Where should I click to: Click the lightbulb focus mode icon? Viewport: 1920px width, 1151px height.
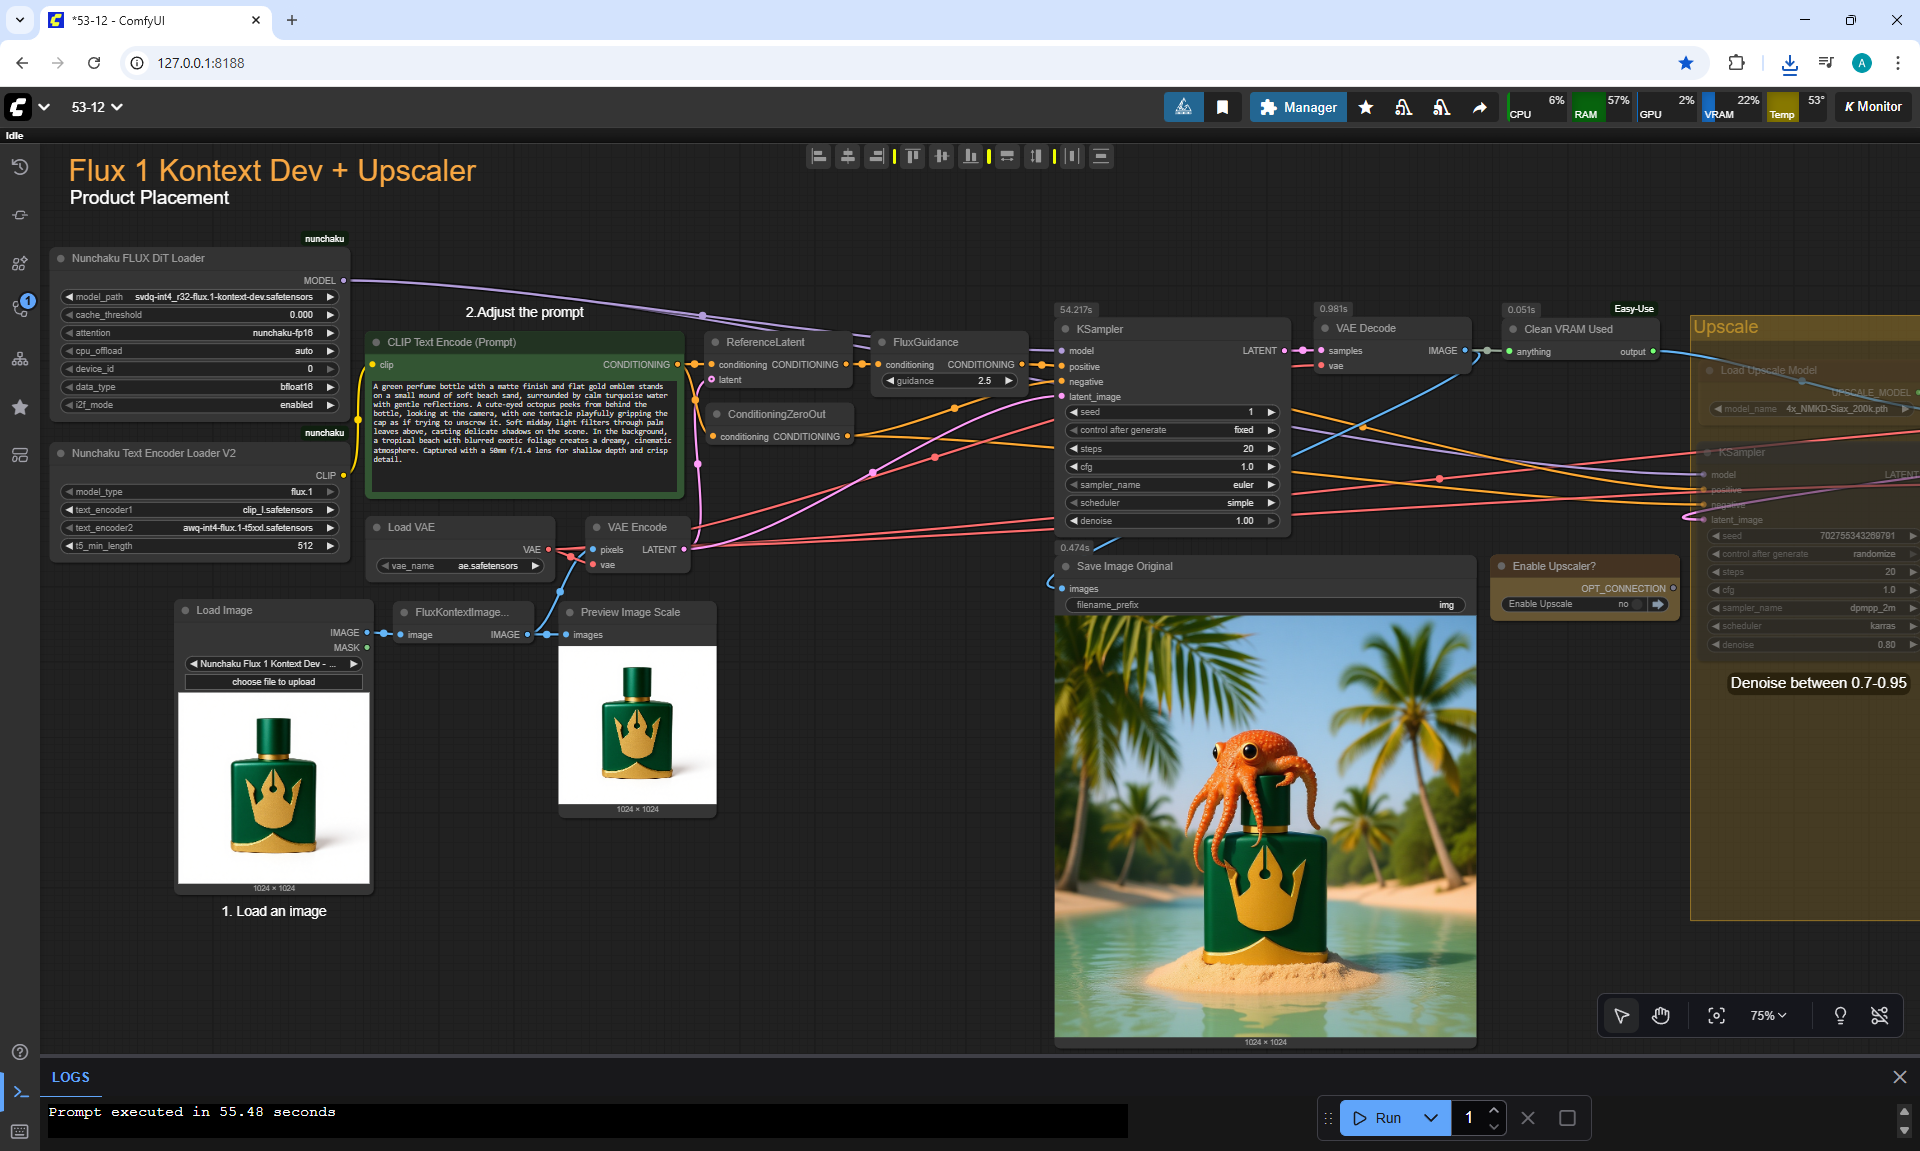1840,1016
